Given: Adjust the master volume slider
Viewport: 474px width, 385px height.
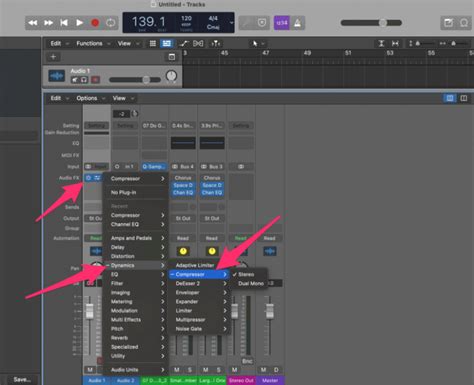Looking at the screenshot, I should coord(371,23).
